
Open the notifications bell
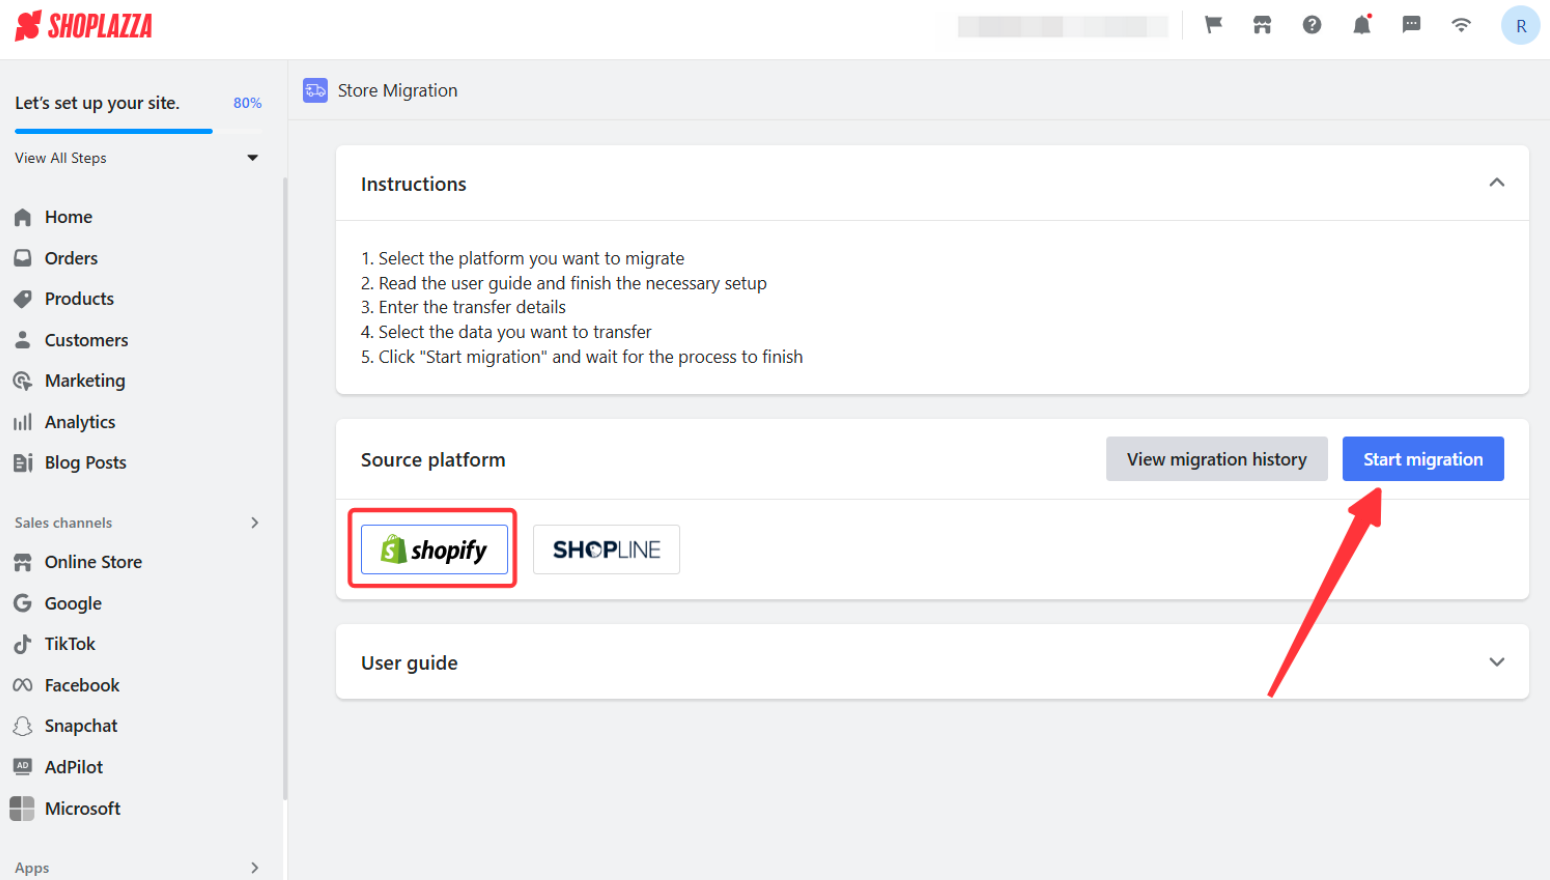[1361, 25]
